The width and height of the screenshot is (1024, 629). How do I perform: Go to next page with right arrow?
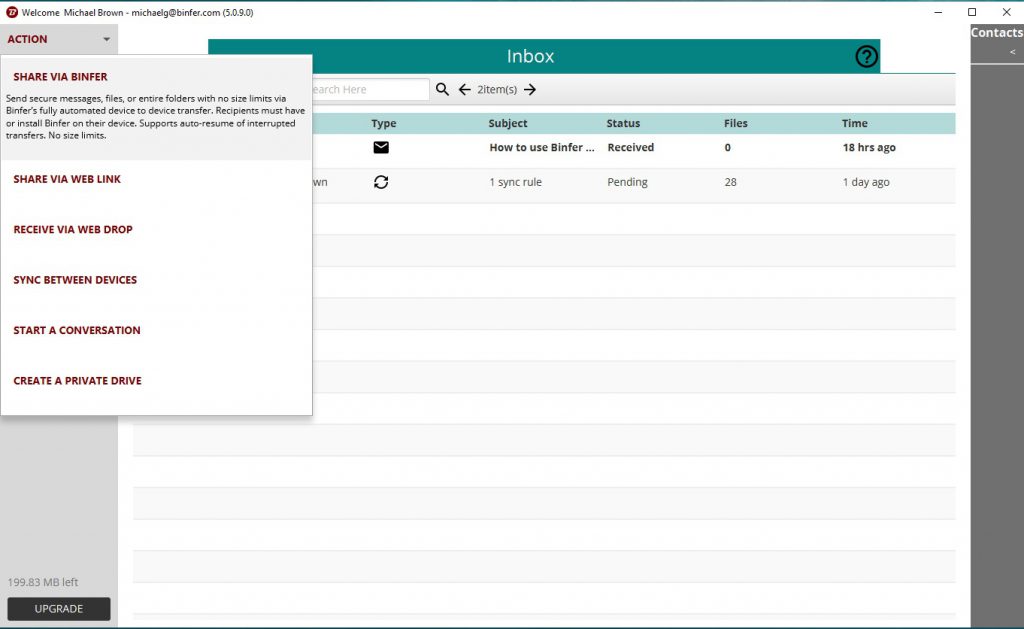530,90
